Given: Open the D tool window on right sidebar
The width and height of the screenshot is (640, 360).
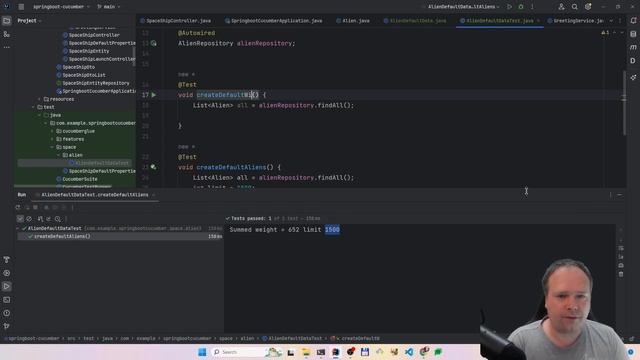Looking at the screenshot, I should coord(633,61).
